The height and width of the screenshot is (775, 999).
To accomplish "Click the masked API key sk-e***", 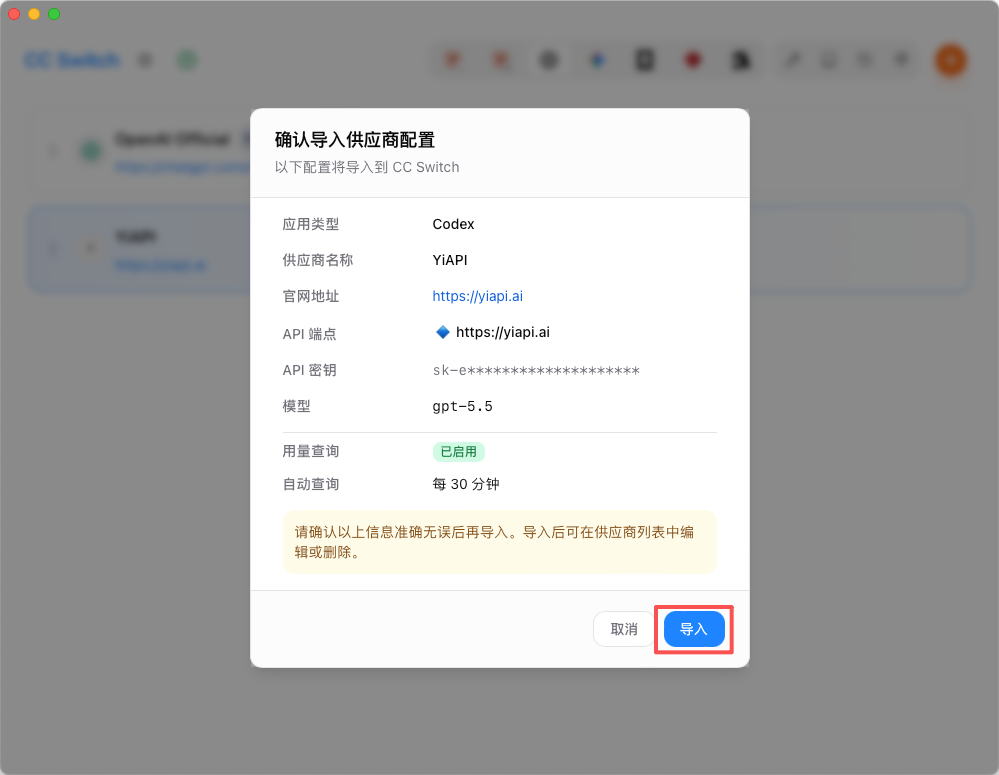I will pos(536,370).
